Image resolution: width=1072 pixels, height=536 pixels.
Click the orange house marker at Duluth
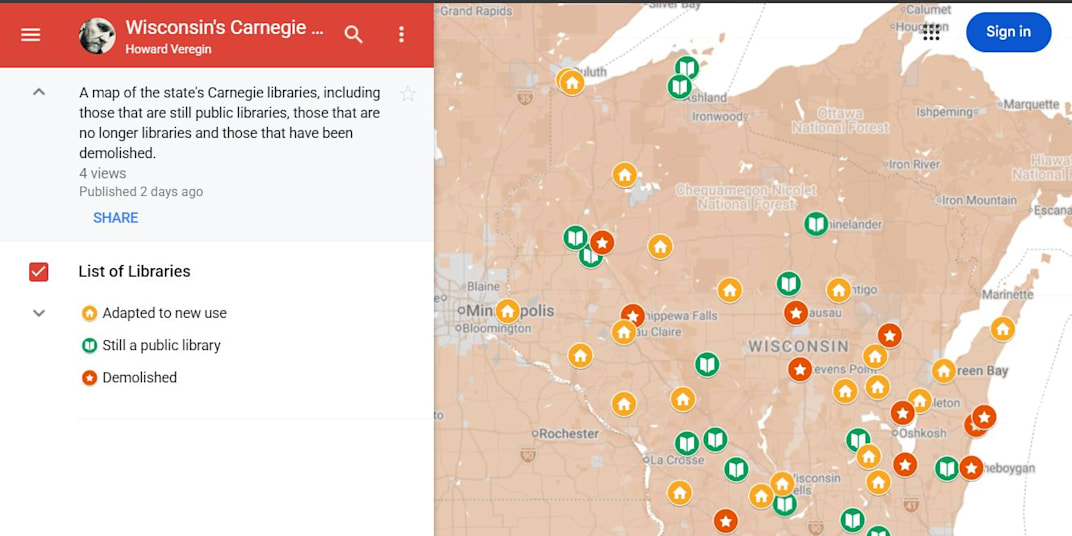point(572,83)
